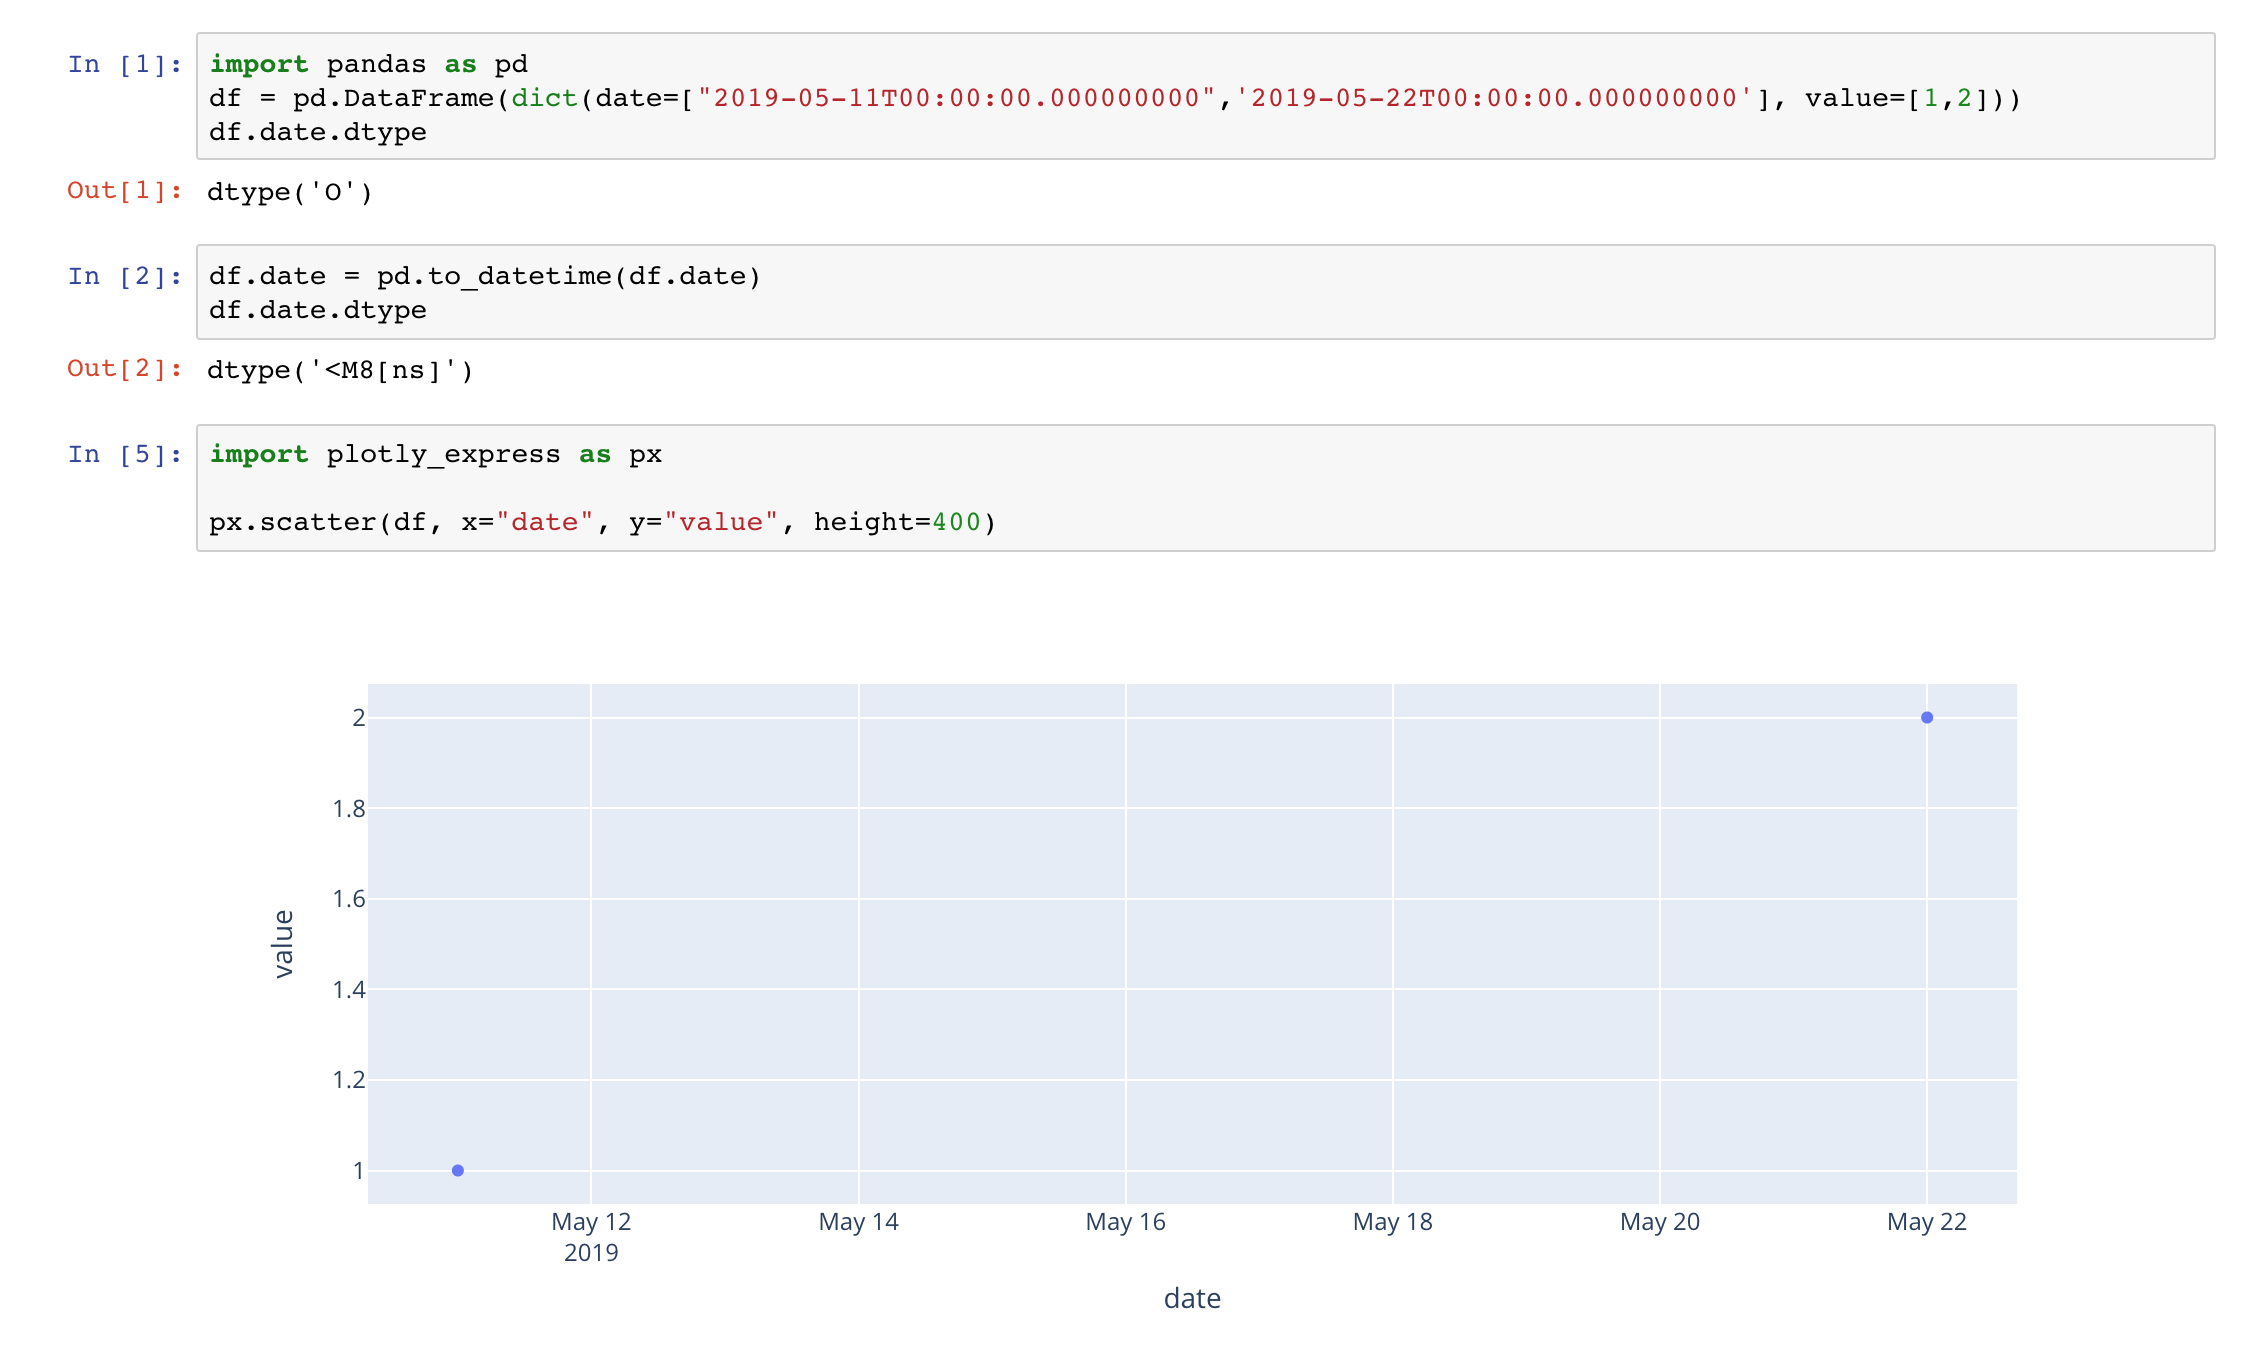Click the y-axis tick label '1.2'
Viewport: 2246px width, 1364px height.
click(349, 1079)
